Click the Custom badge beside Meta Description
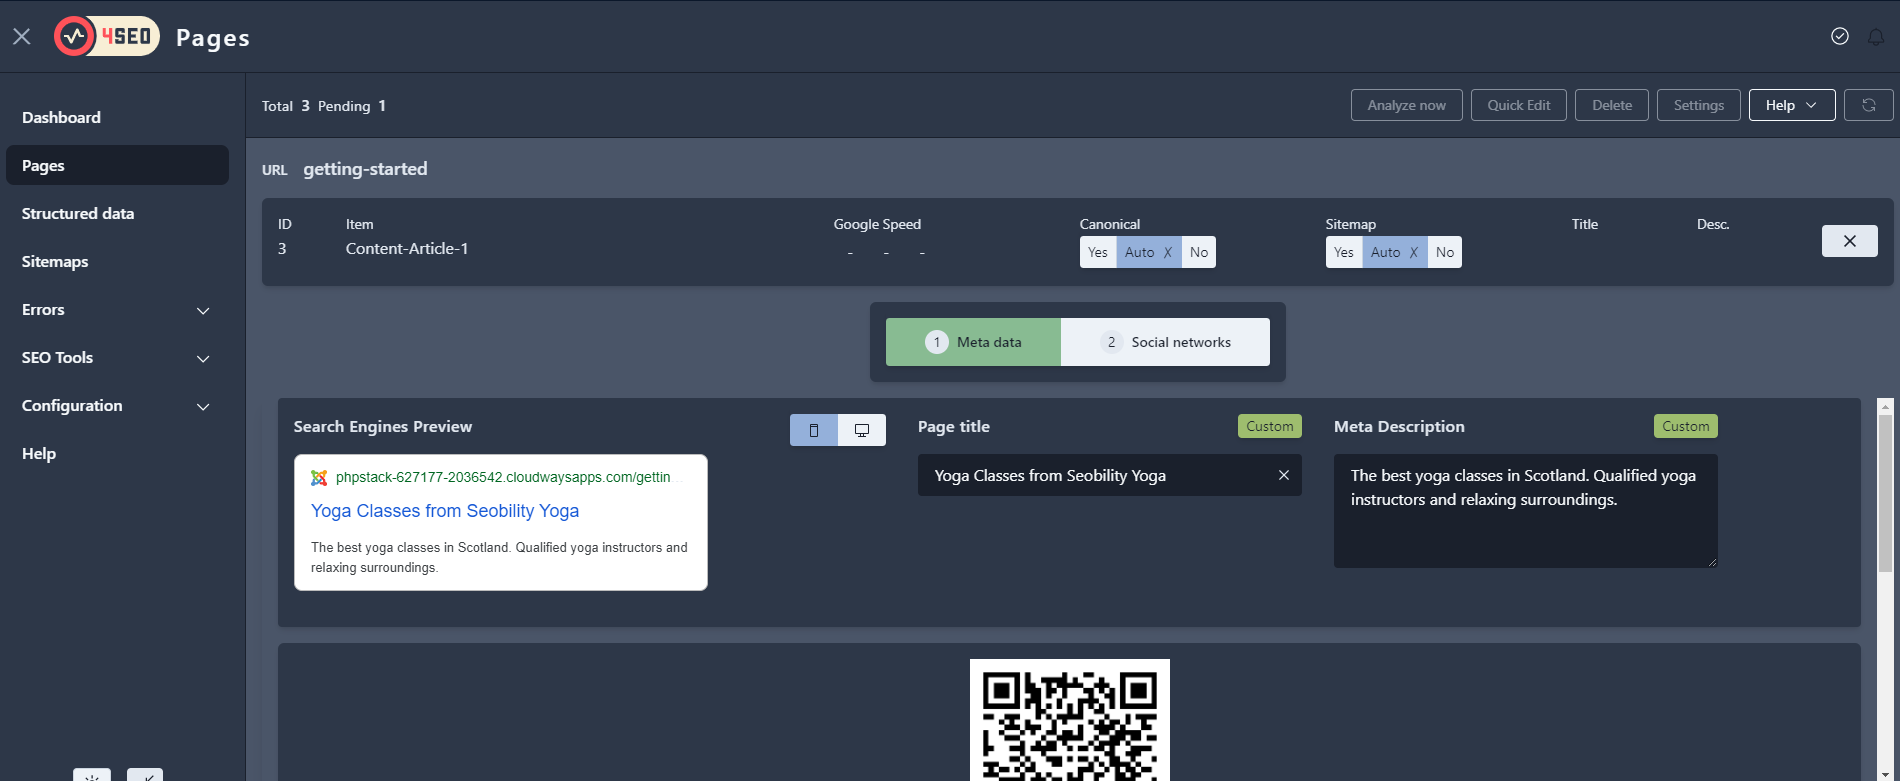This screenshot has width=1900, height=781. pyautogui.click(x=1686, y=426)
